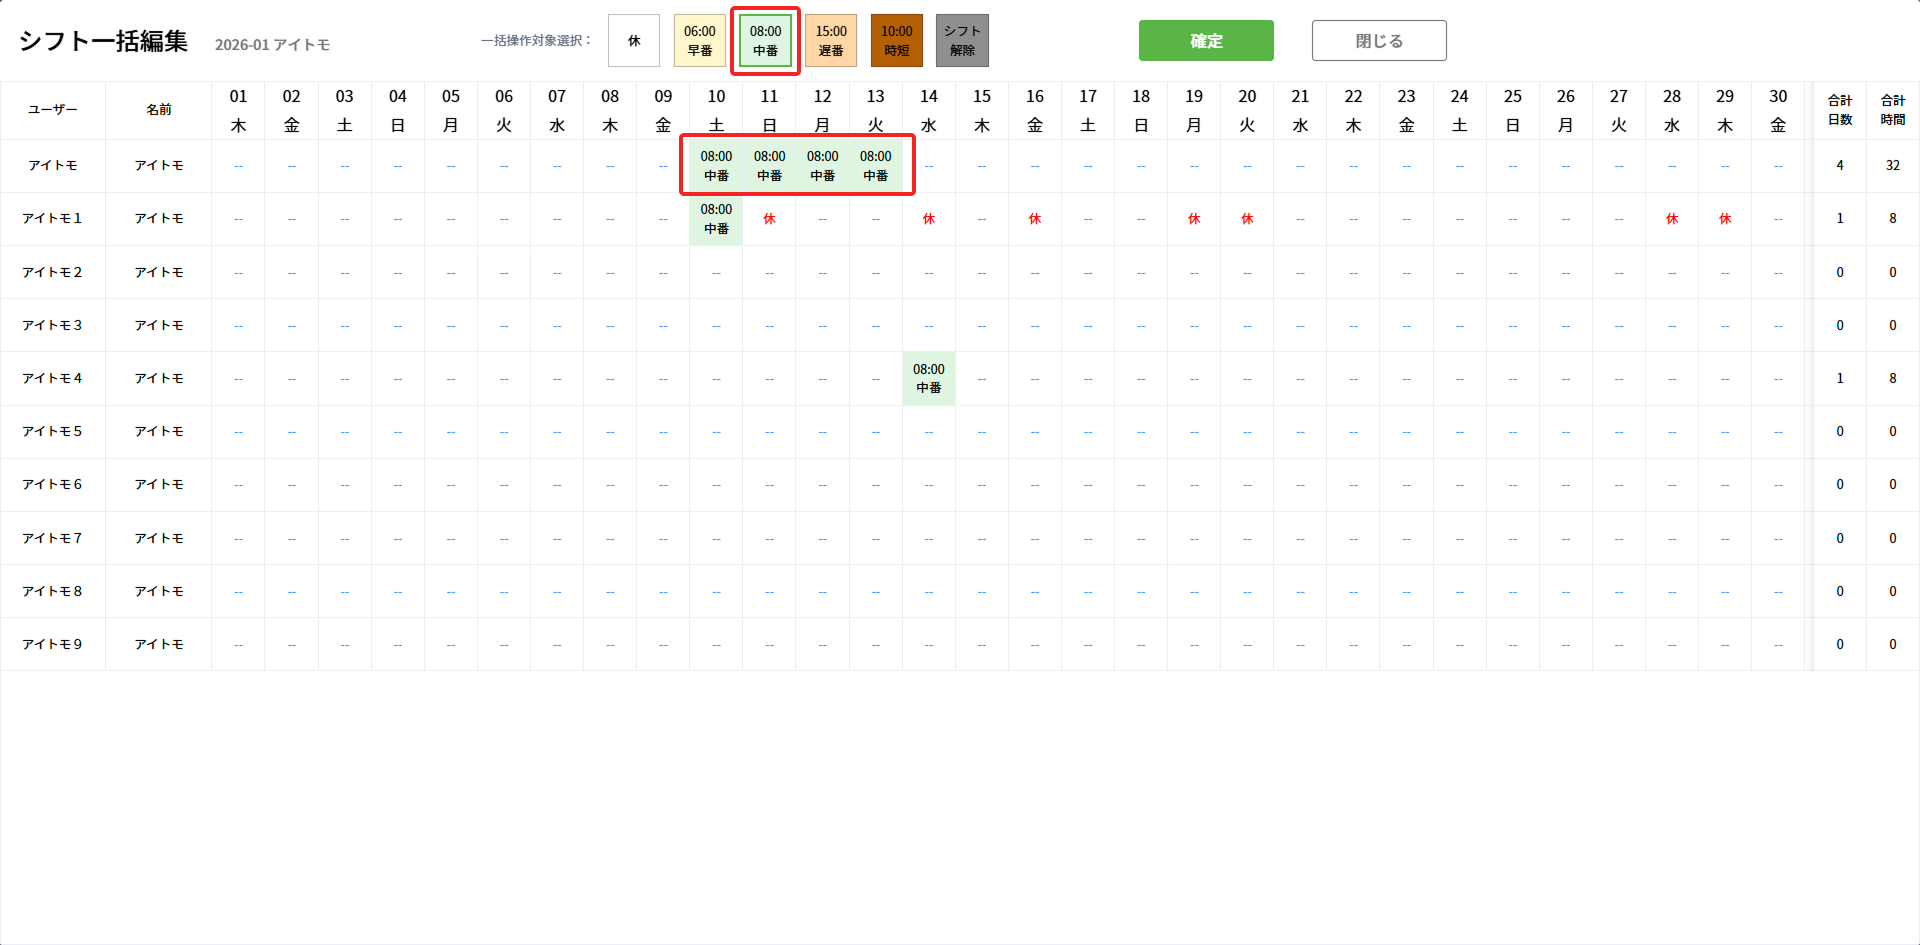
Task: Choose the シフト解除 (clear shift) option
Action: click(x=962, y=41)
